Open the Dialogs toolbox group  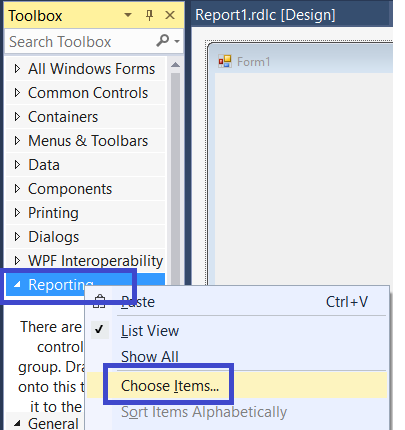pos(85,237)
